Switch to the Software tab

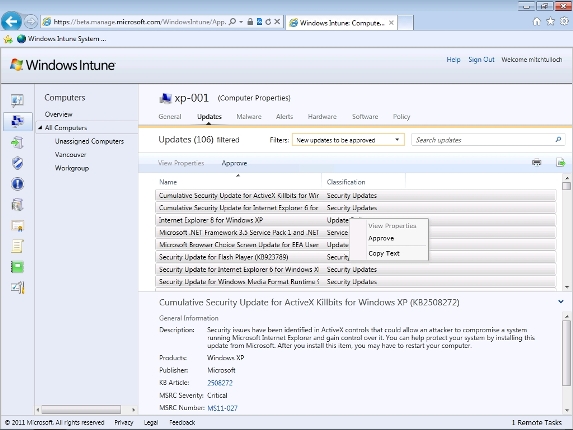[365, 117]
